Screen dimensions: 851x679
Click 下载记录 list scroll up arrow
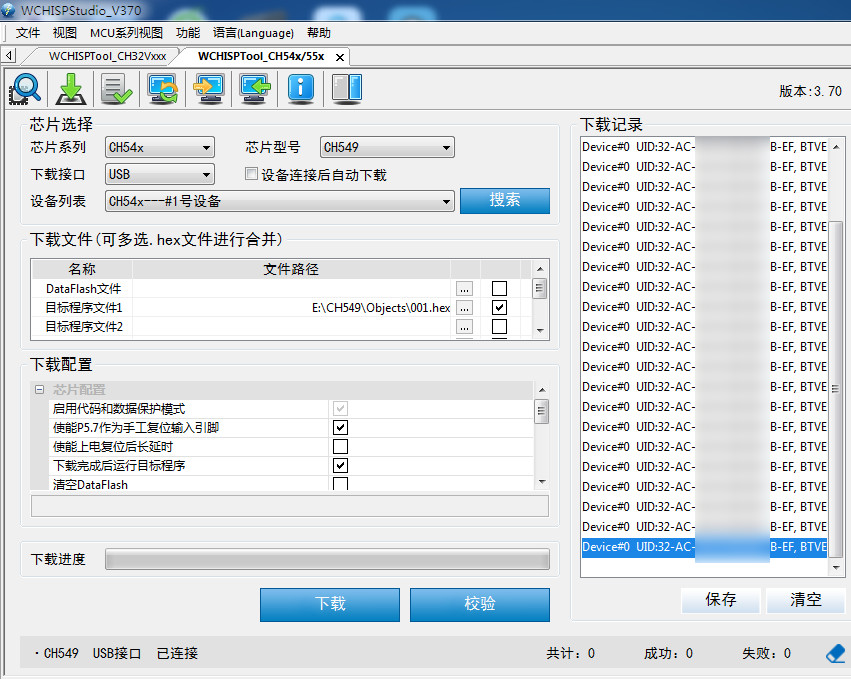836,147
